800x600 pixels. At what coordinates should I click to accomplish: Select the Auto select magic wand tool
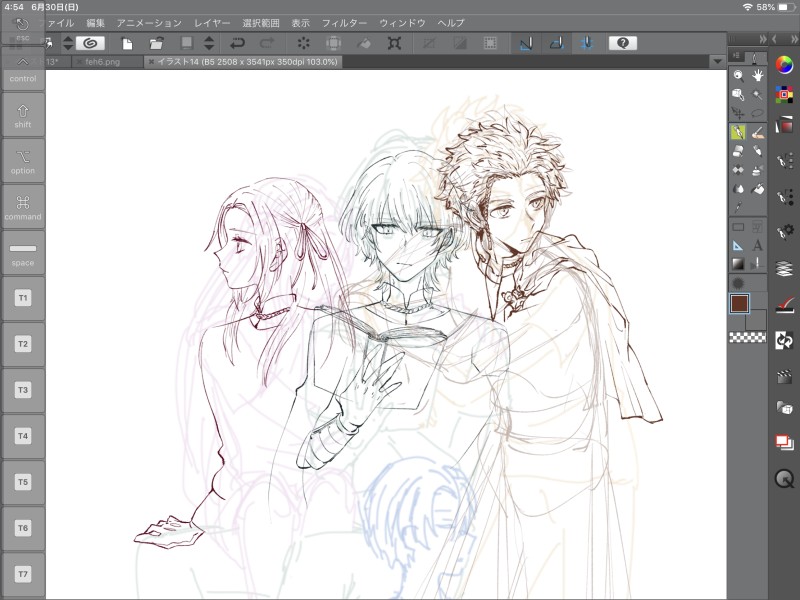758,94
